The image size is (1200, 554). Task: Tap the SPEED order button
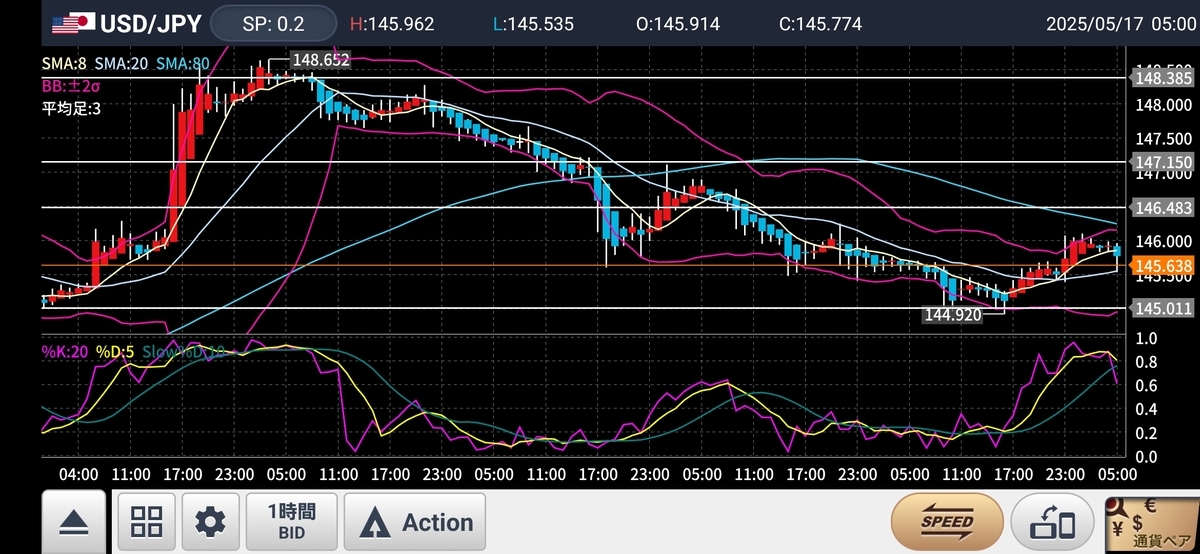click(948, 521)
